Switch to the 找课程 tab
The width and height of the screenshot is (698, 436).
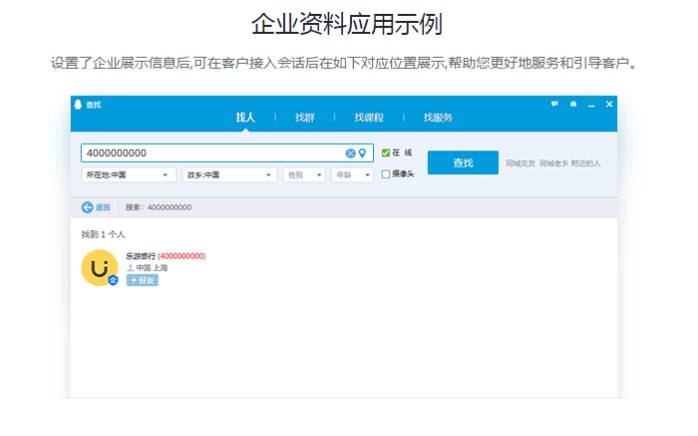(x=369, y=117)
